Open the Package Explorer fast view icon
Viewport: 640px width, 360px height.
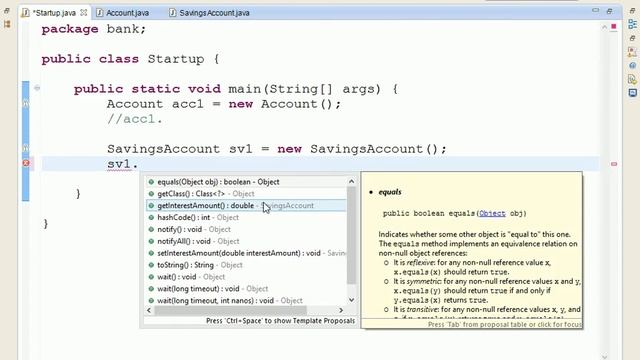(7, 24)
